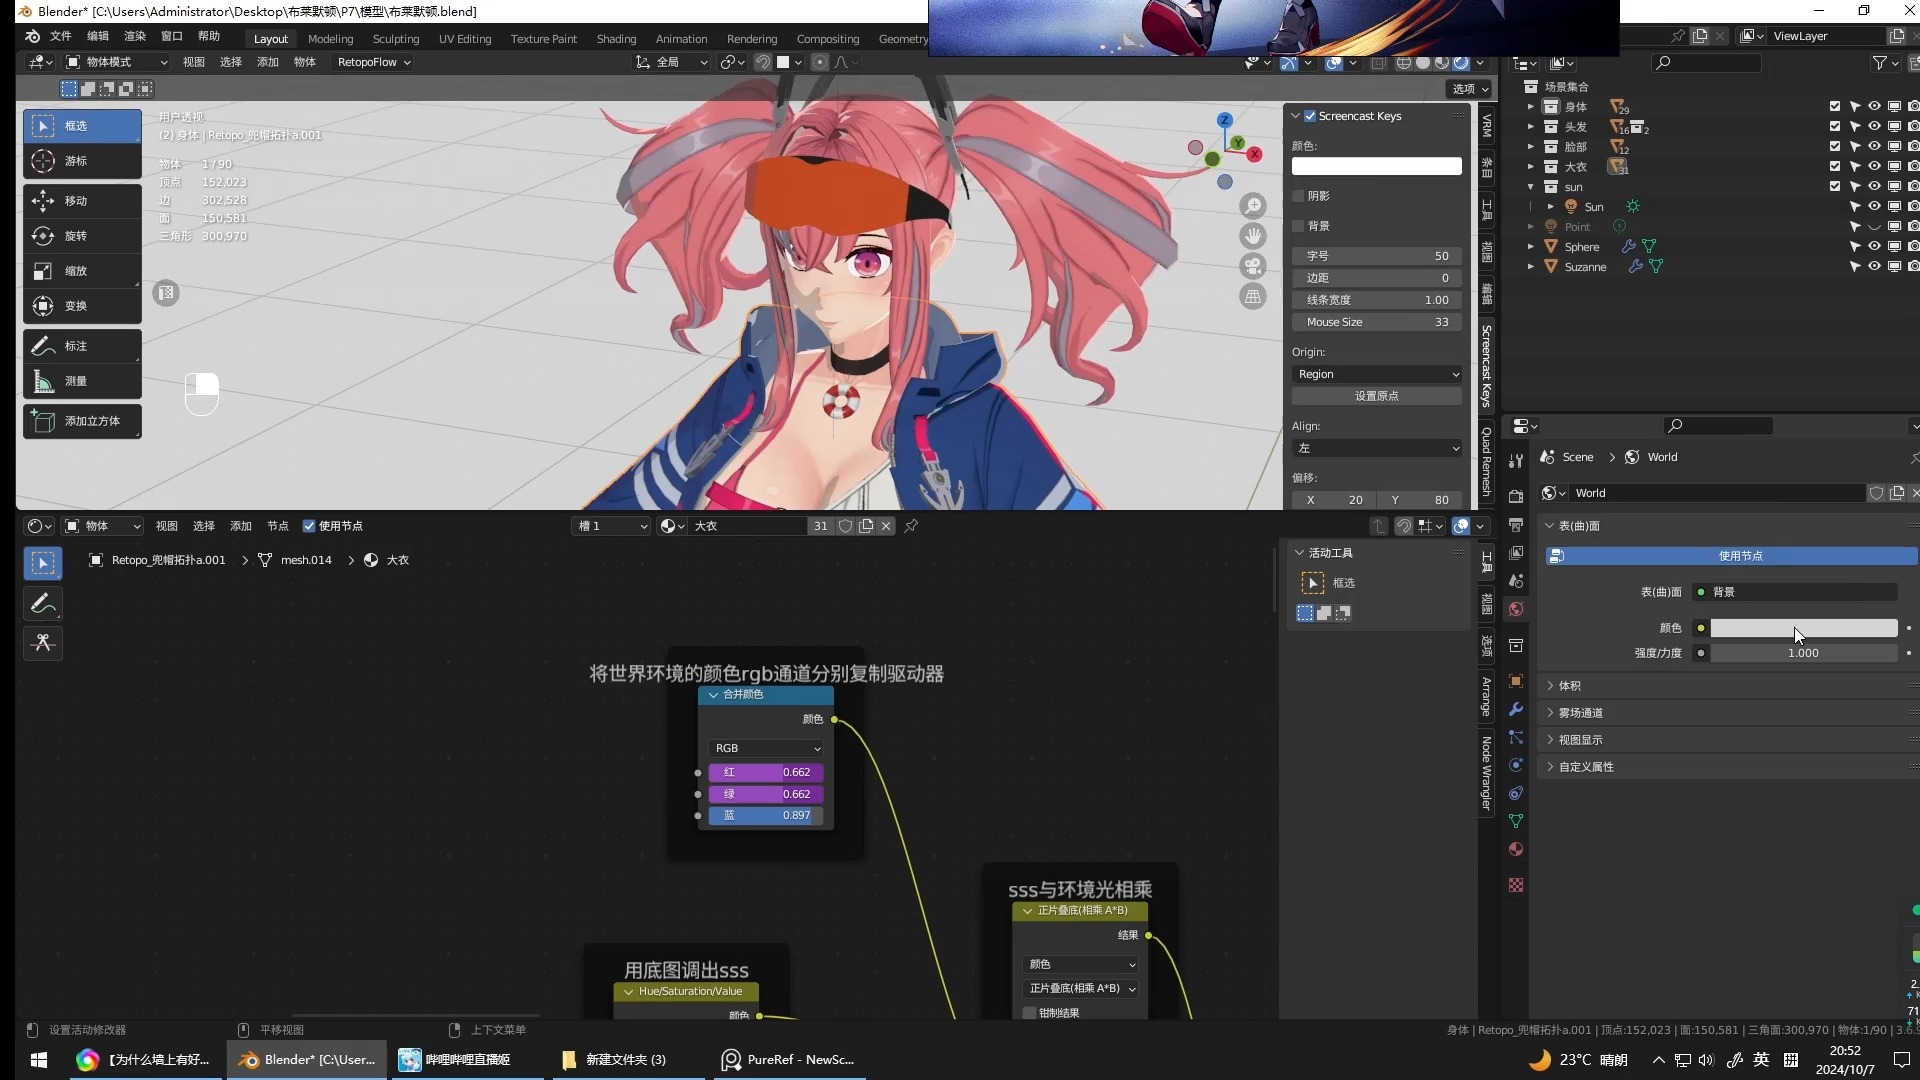Click the pin icon in node editor header
Screen dimensions: 1920x1080
911,526
